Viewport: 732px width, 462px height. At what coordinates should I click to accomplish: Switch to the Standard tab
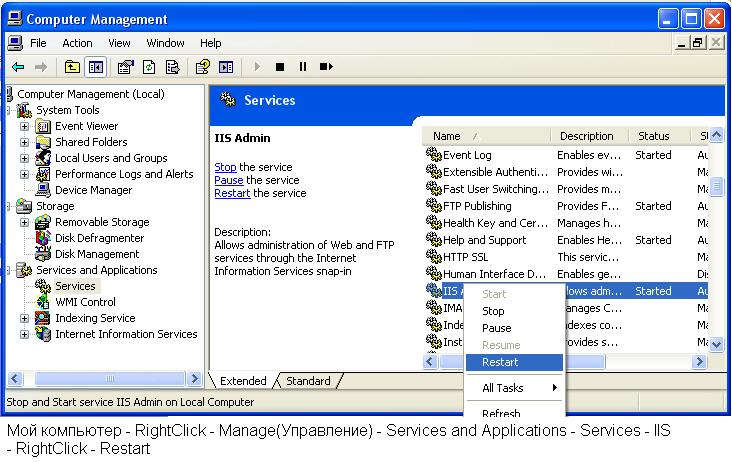click(x=308, y=381)
